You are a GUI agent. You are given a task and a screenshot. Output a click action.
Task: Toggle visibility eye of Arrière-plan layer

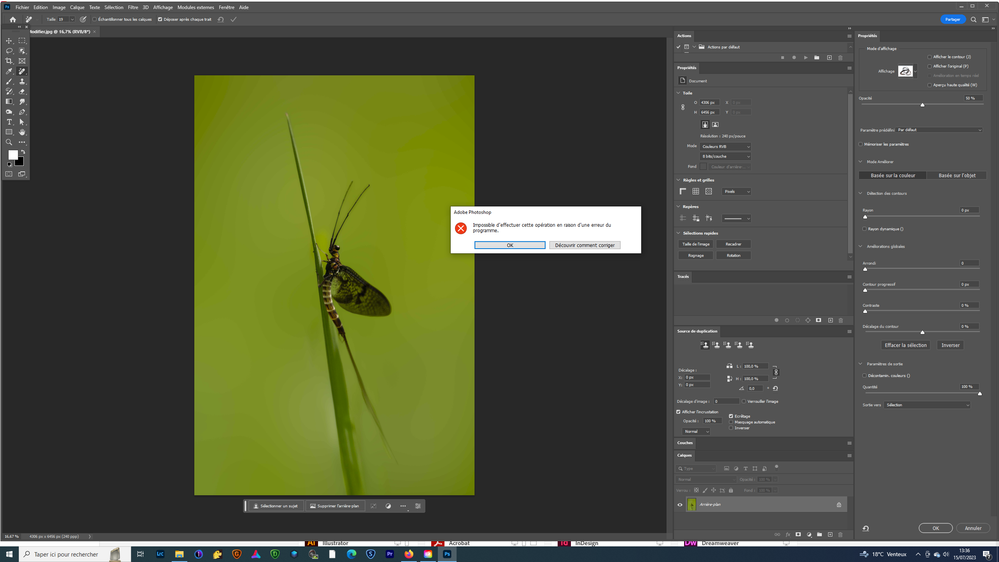(x=680, y=505)
